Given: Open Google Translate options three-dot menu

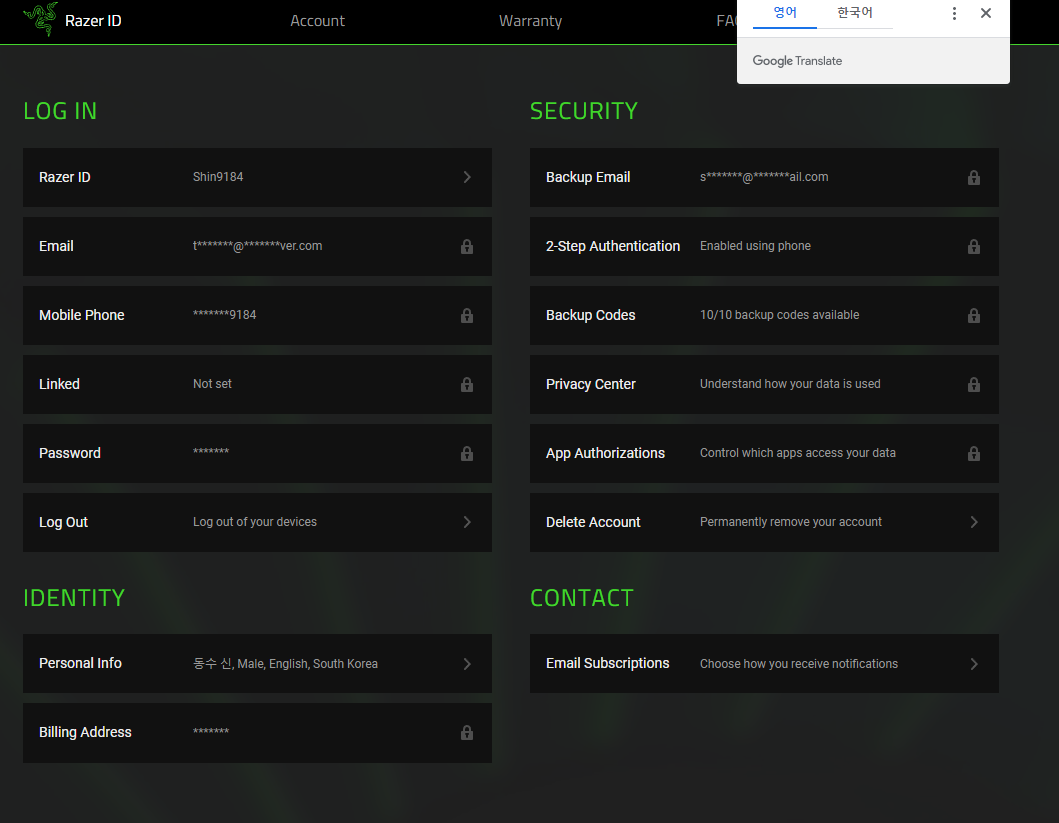Looking at the screenshot, I should pos(954,14).
